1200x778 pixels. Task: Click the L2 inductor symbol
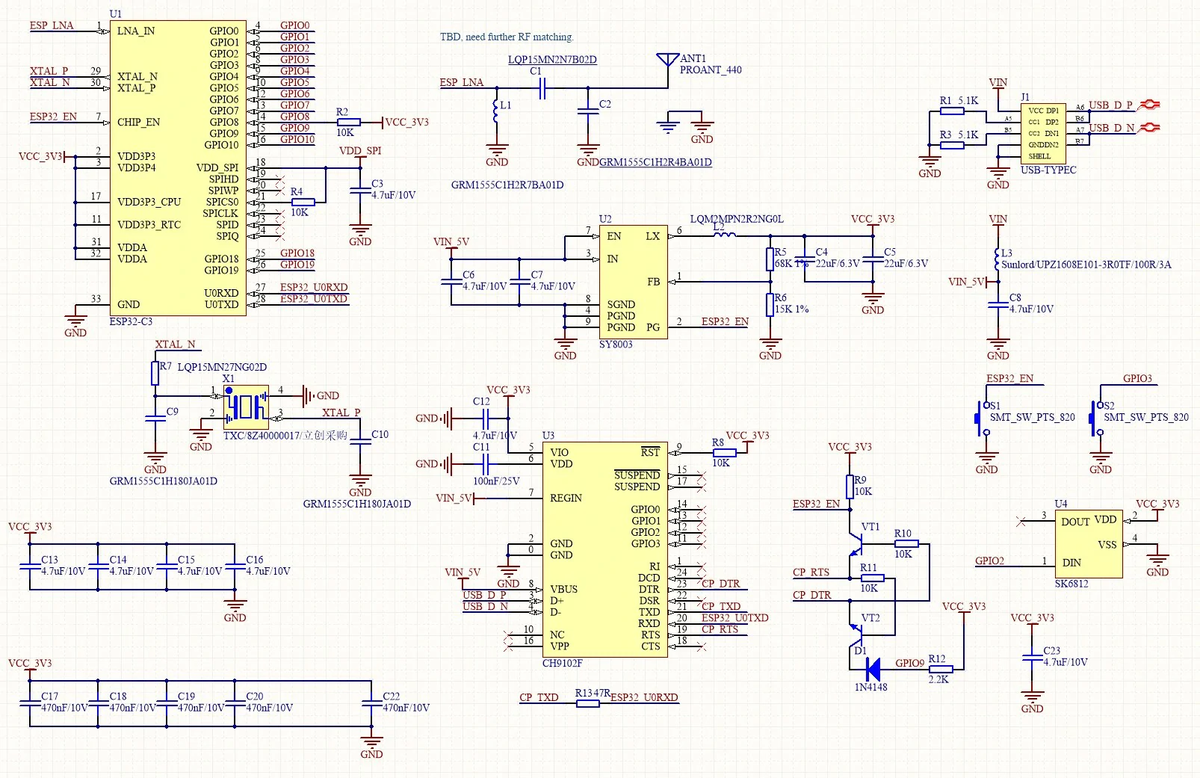[x=722, y=235]
